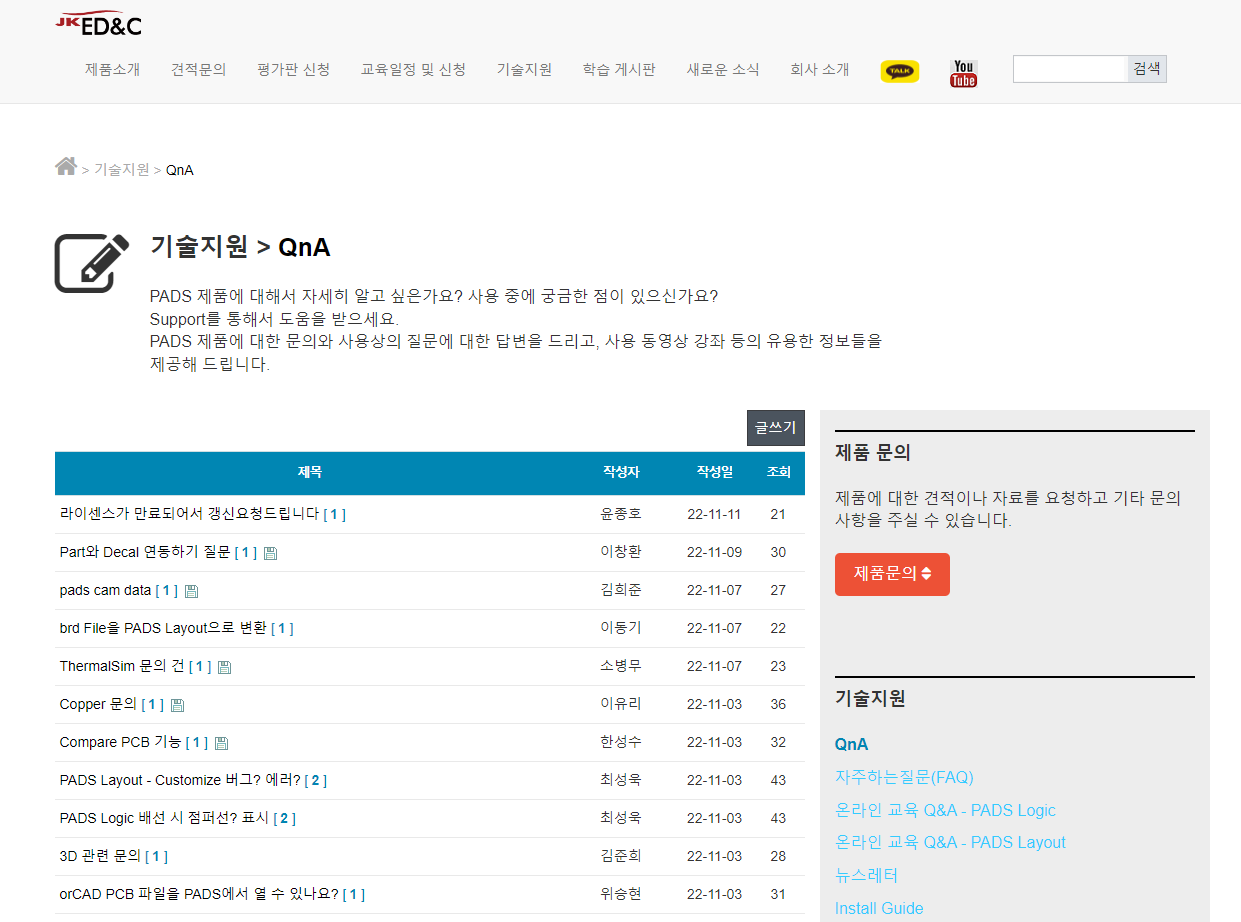
Task: Click author name 위승현
Action: (x=621, y=894)
